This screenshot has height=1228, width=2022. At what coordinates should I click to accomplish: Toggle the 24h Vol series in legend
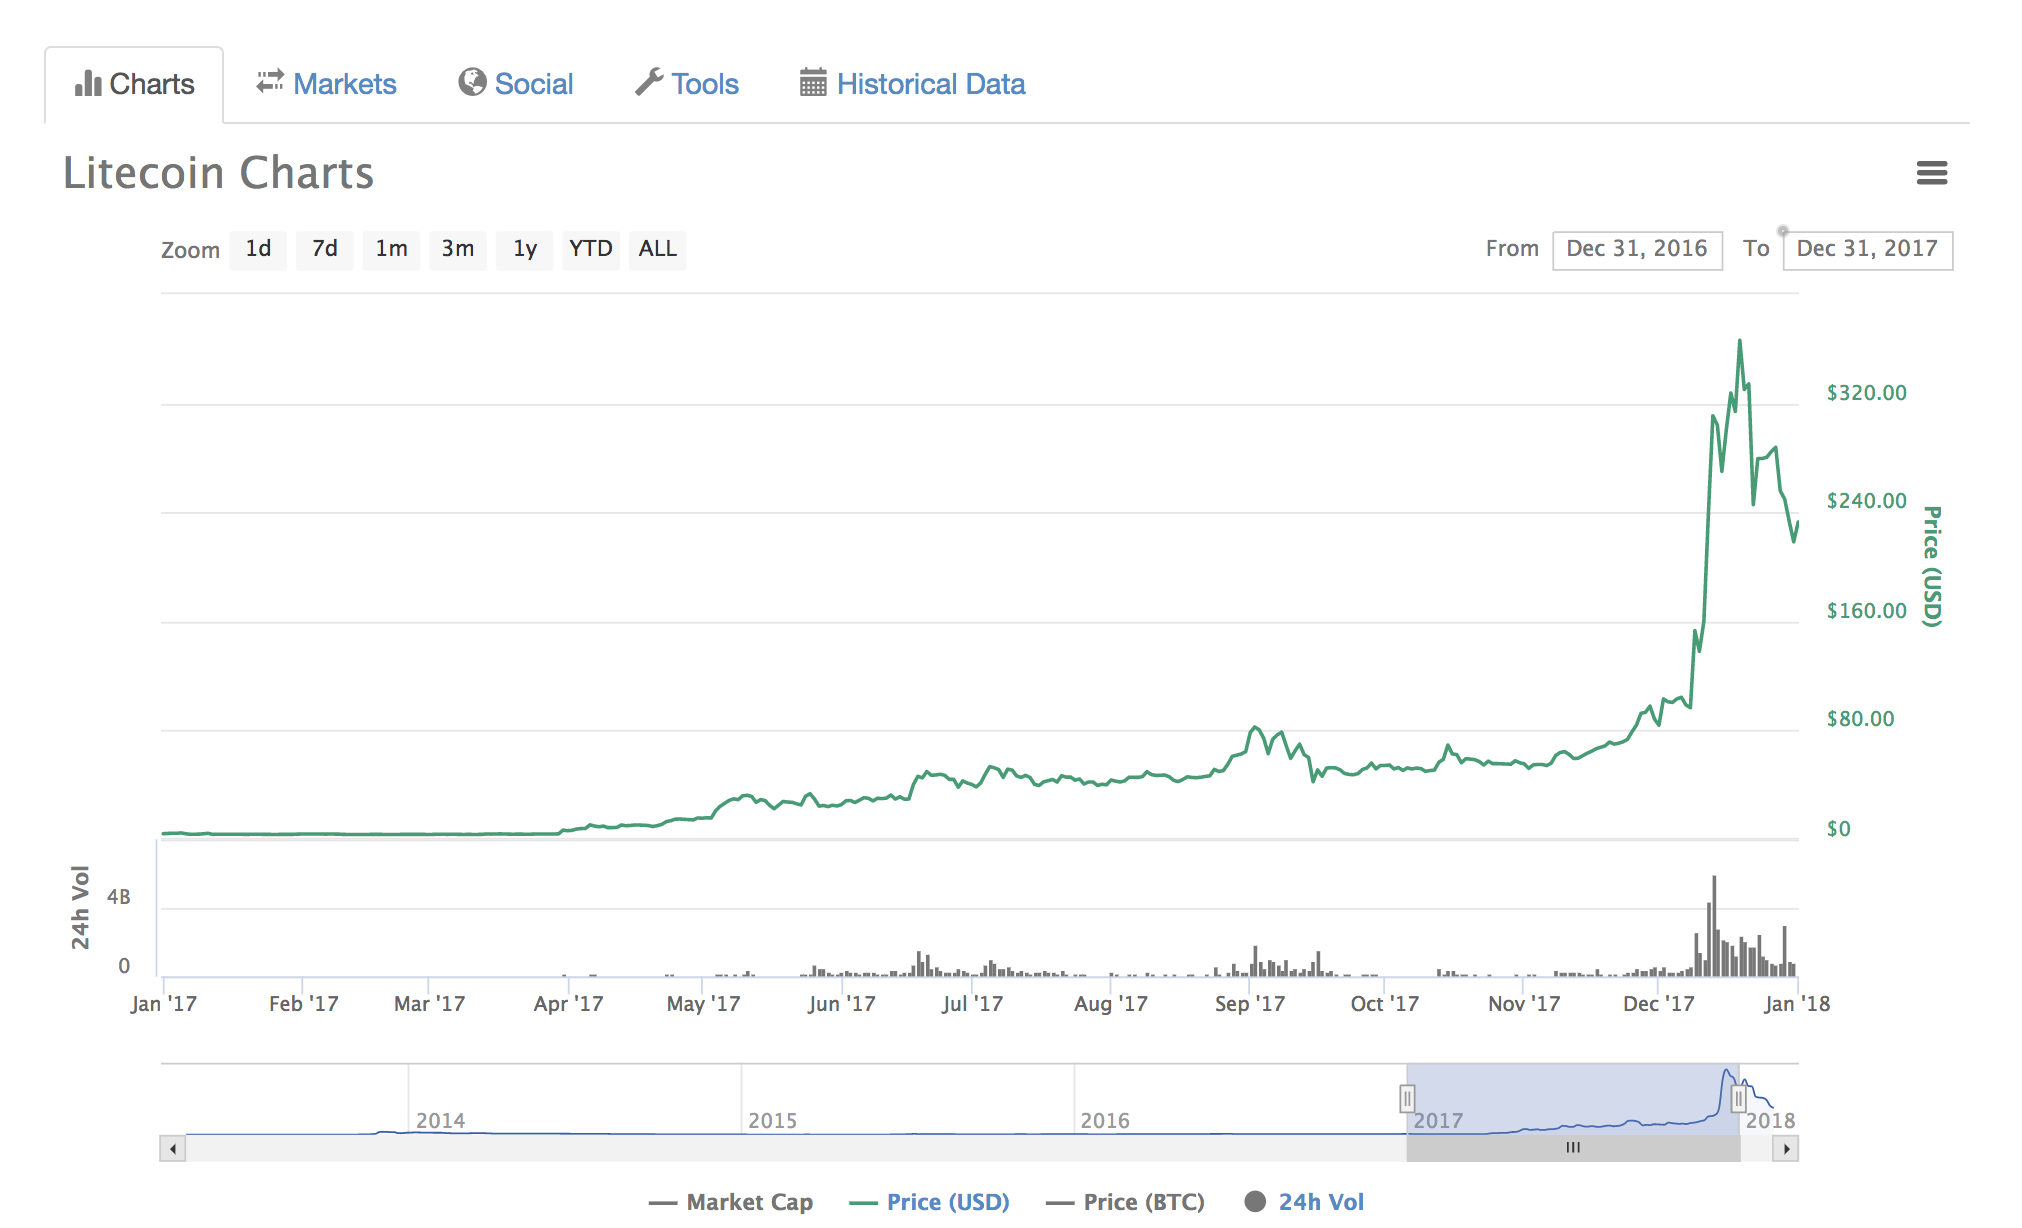coord(1305,1202)
